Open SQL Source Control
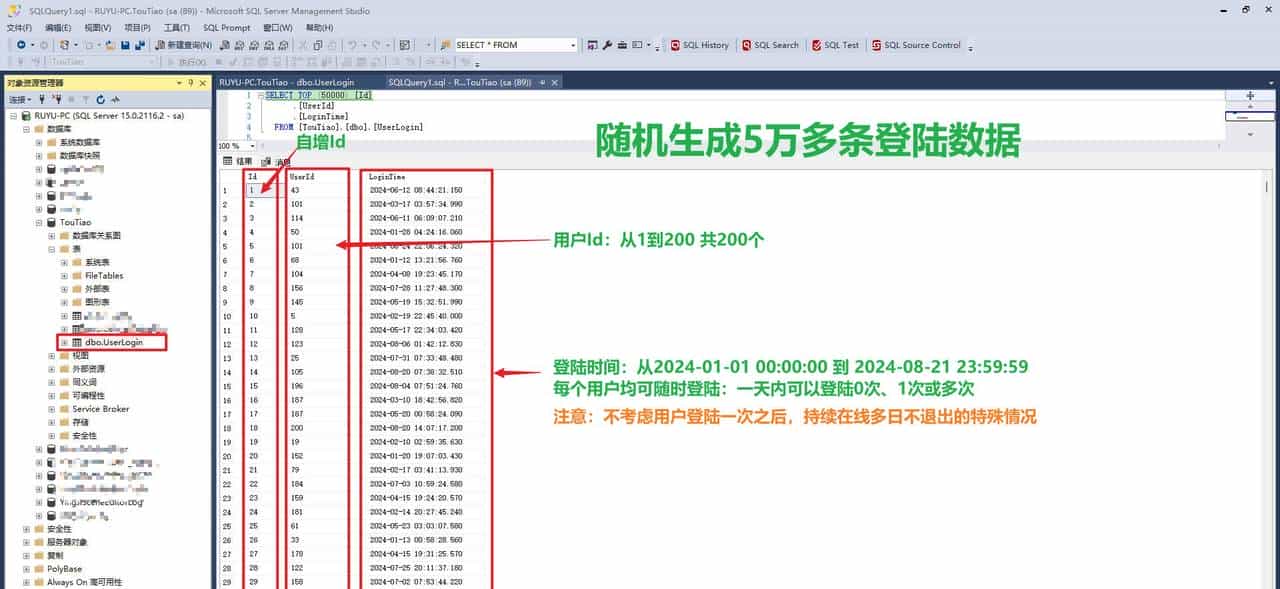 point(917,45)
